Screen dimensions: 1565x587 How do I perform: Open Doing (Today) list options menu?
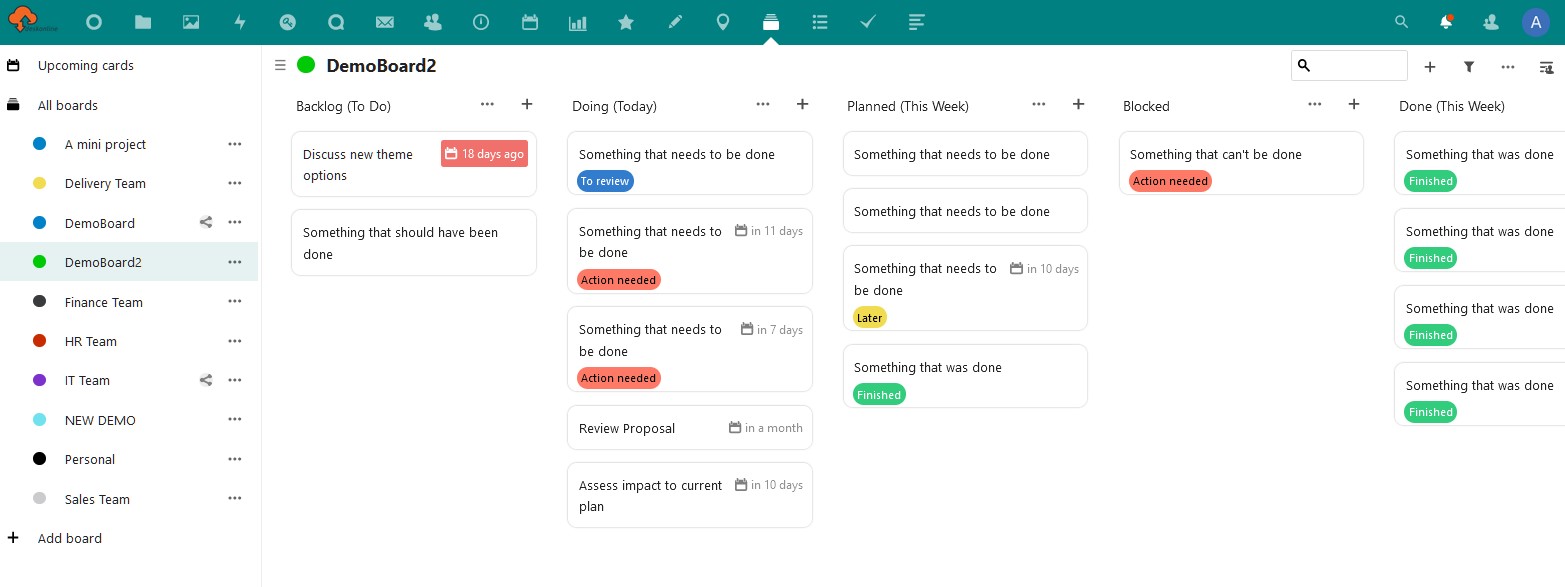tap(763, 104)
